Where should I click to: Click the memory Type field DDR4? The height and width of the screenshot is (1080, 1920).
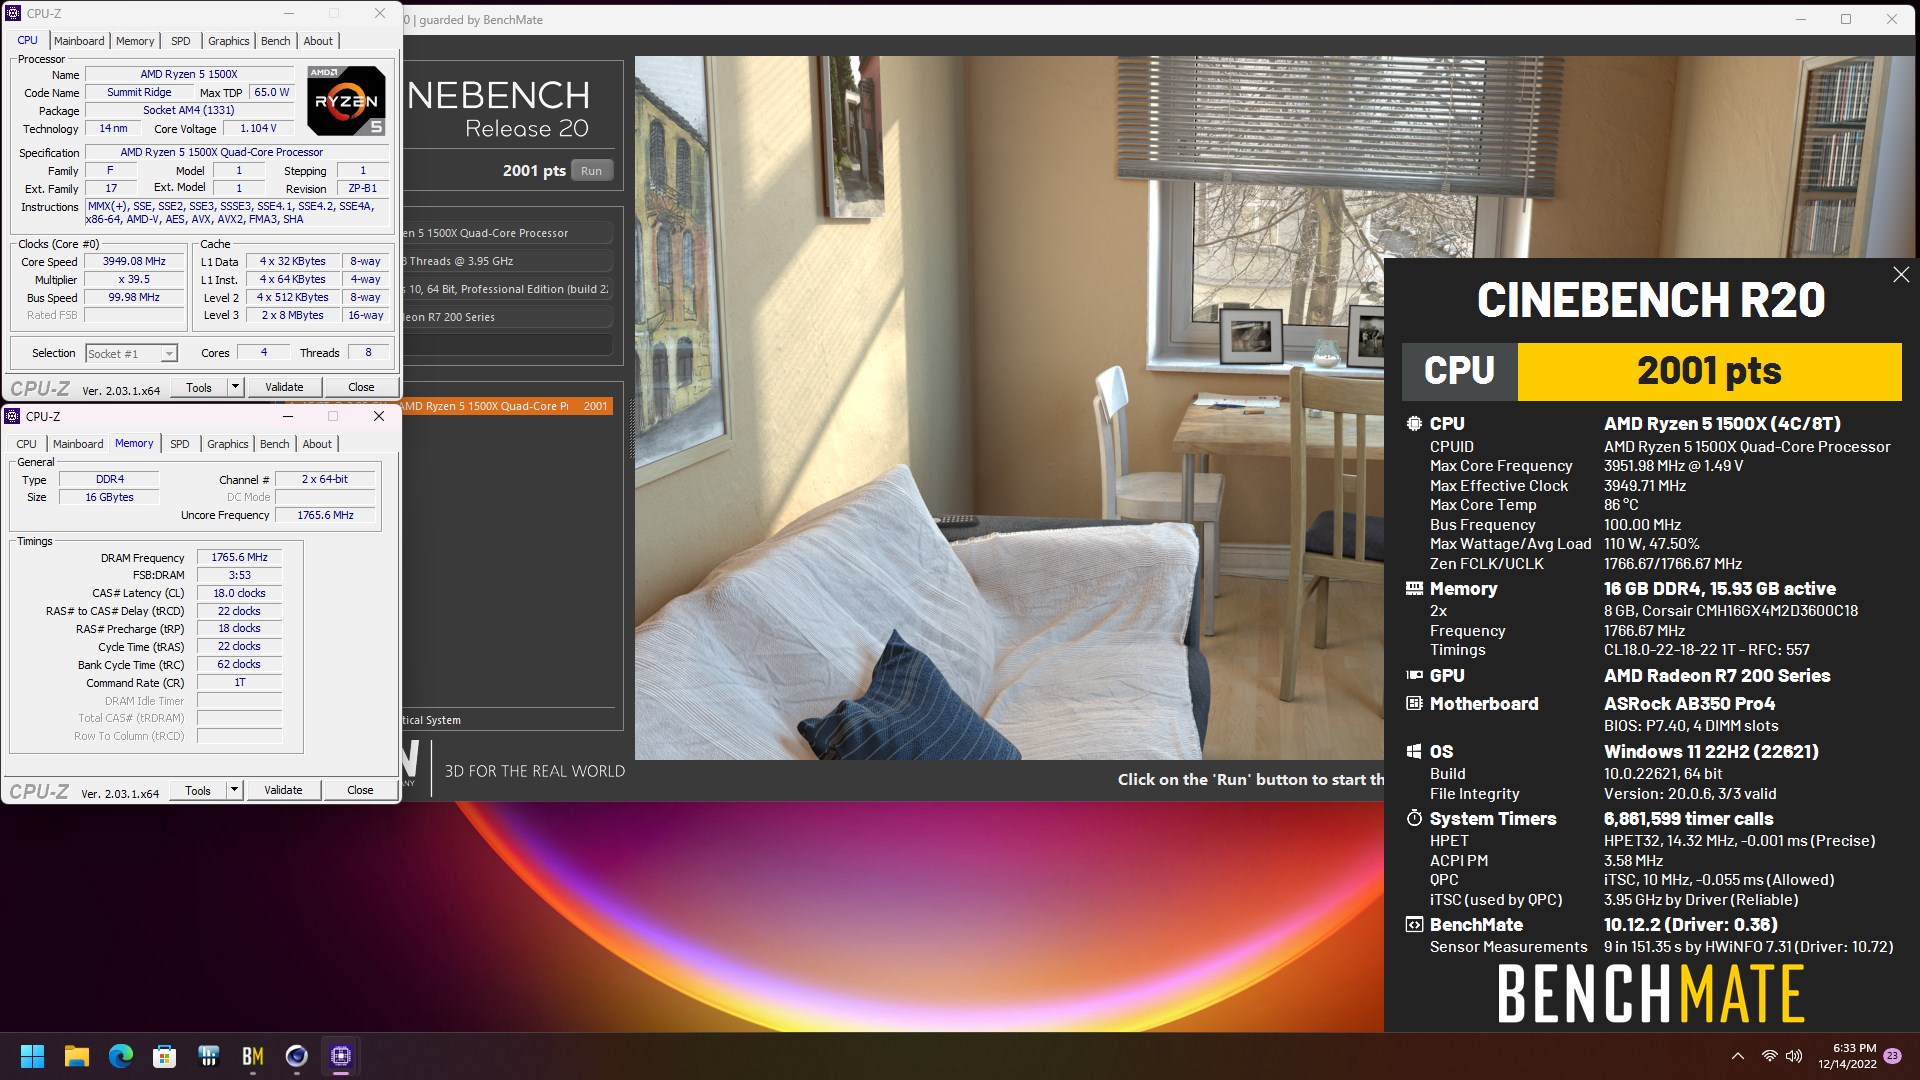[x=109, y=480]
